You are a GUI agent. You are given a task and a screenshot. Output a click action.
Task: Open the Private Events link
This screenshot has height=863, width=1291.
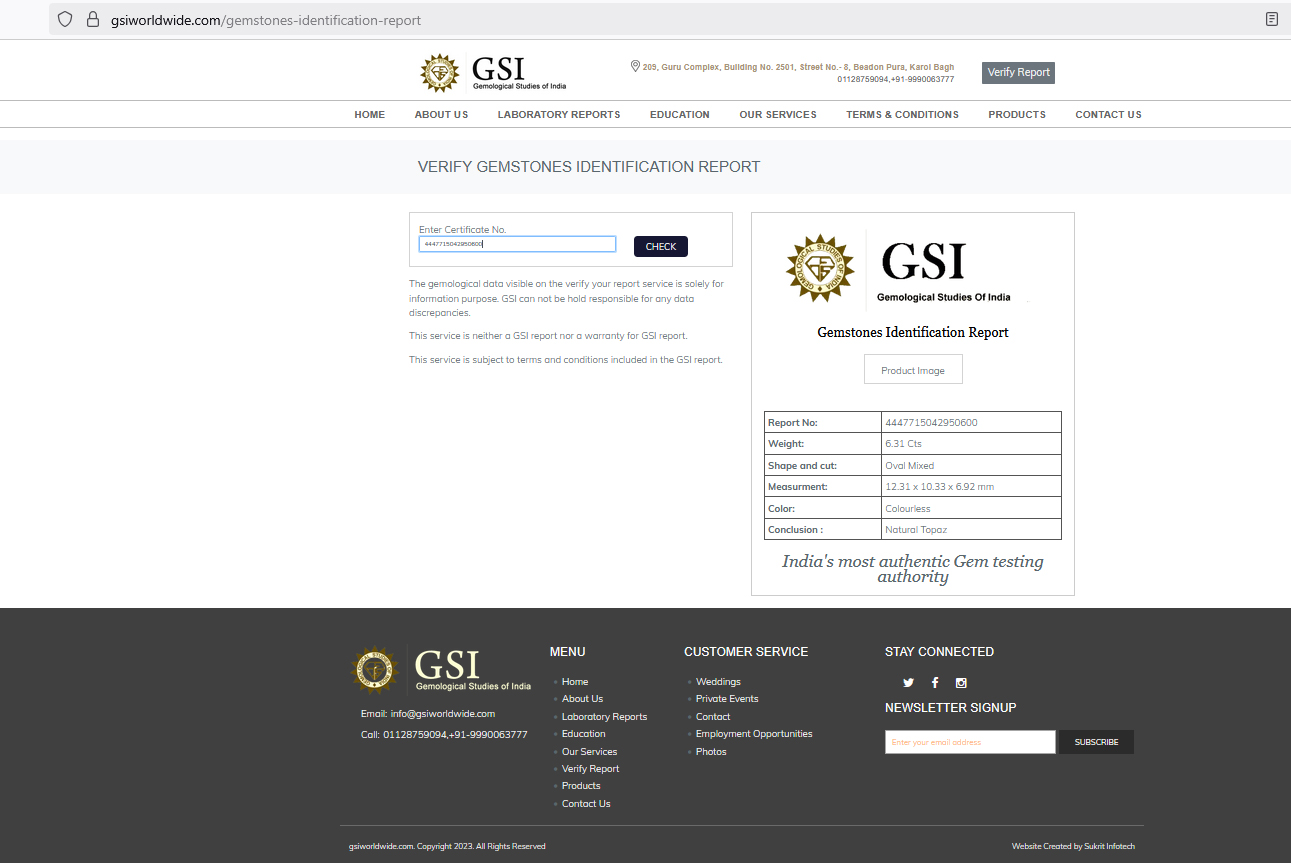(727, 699)
